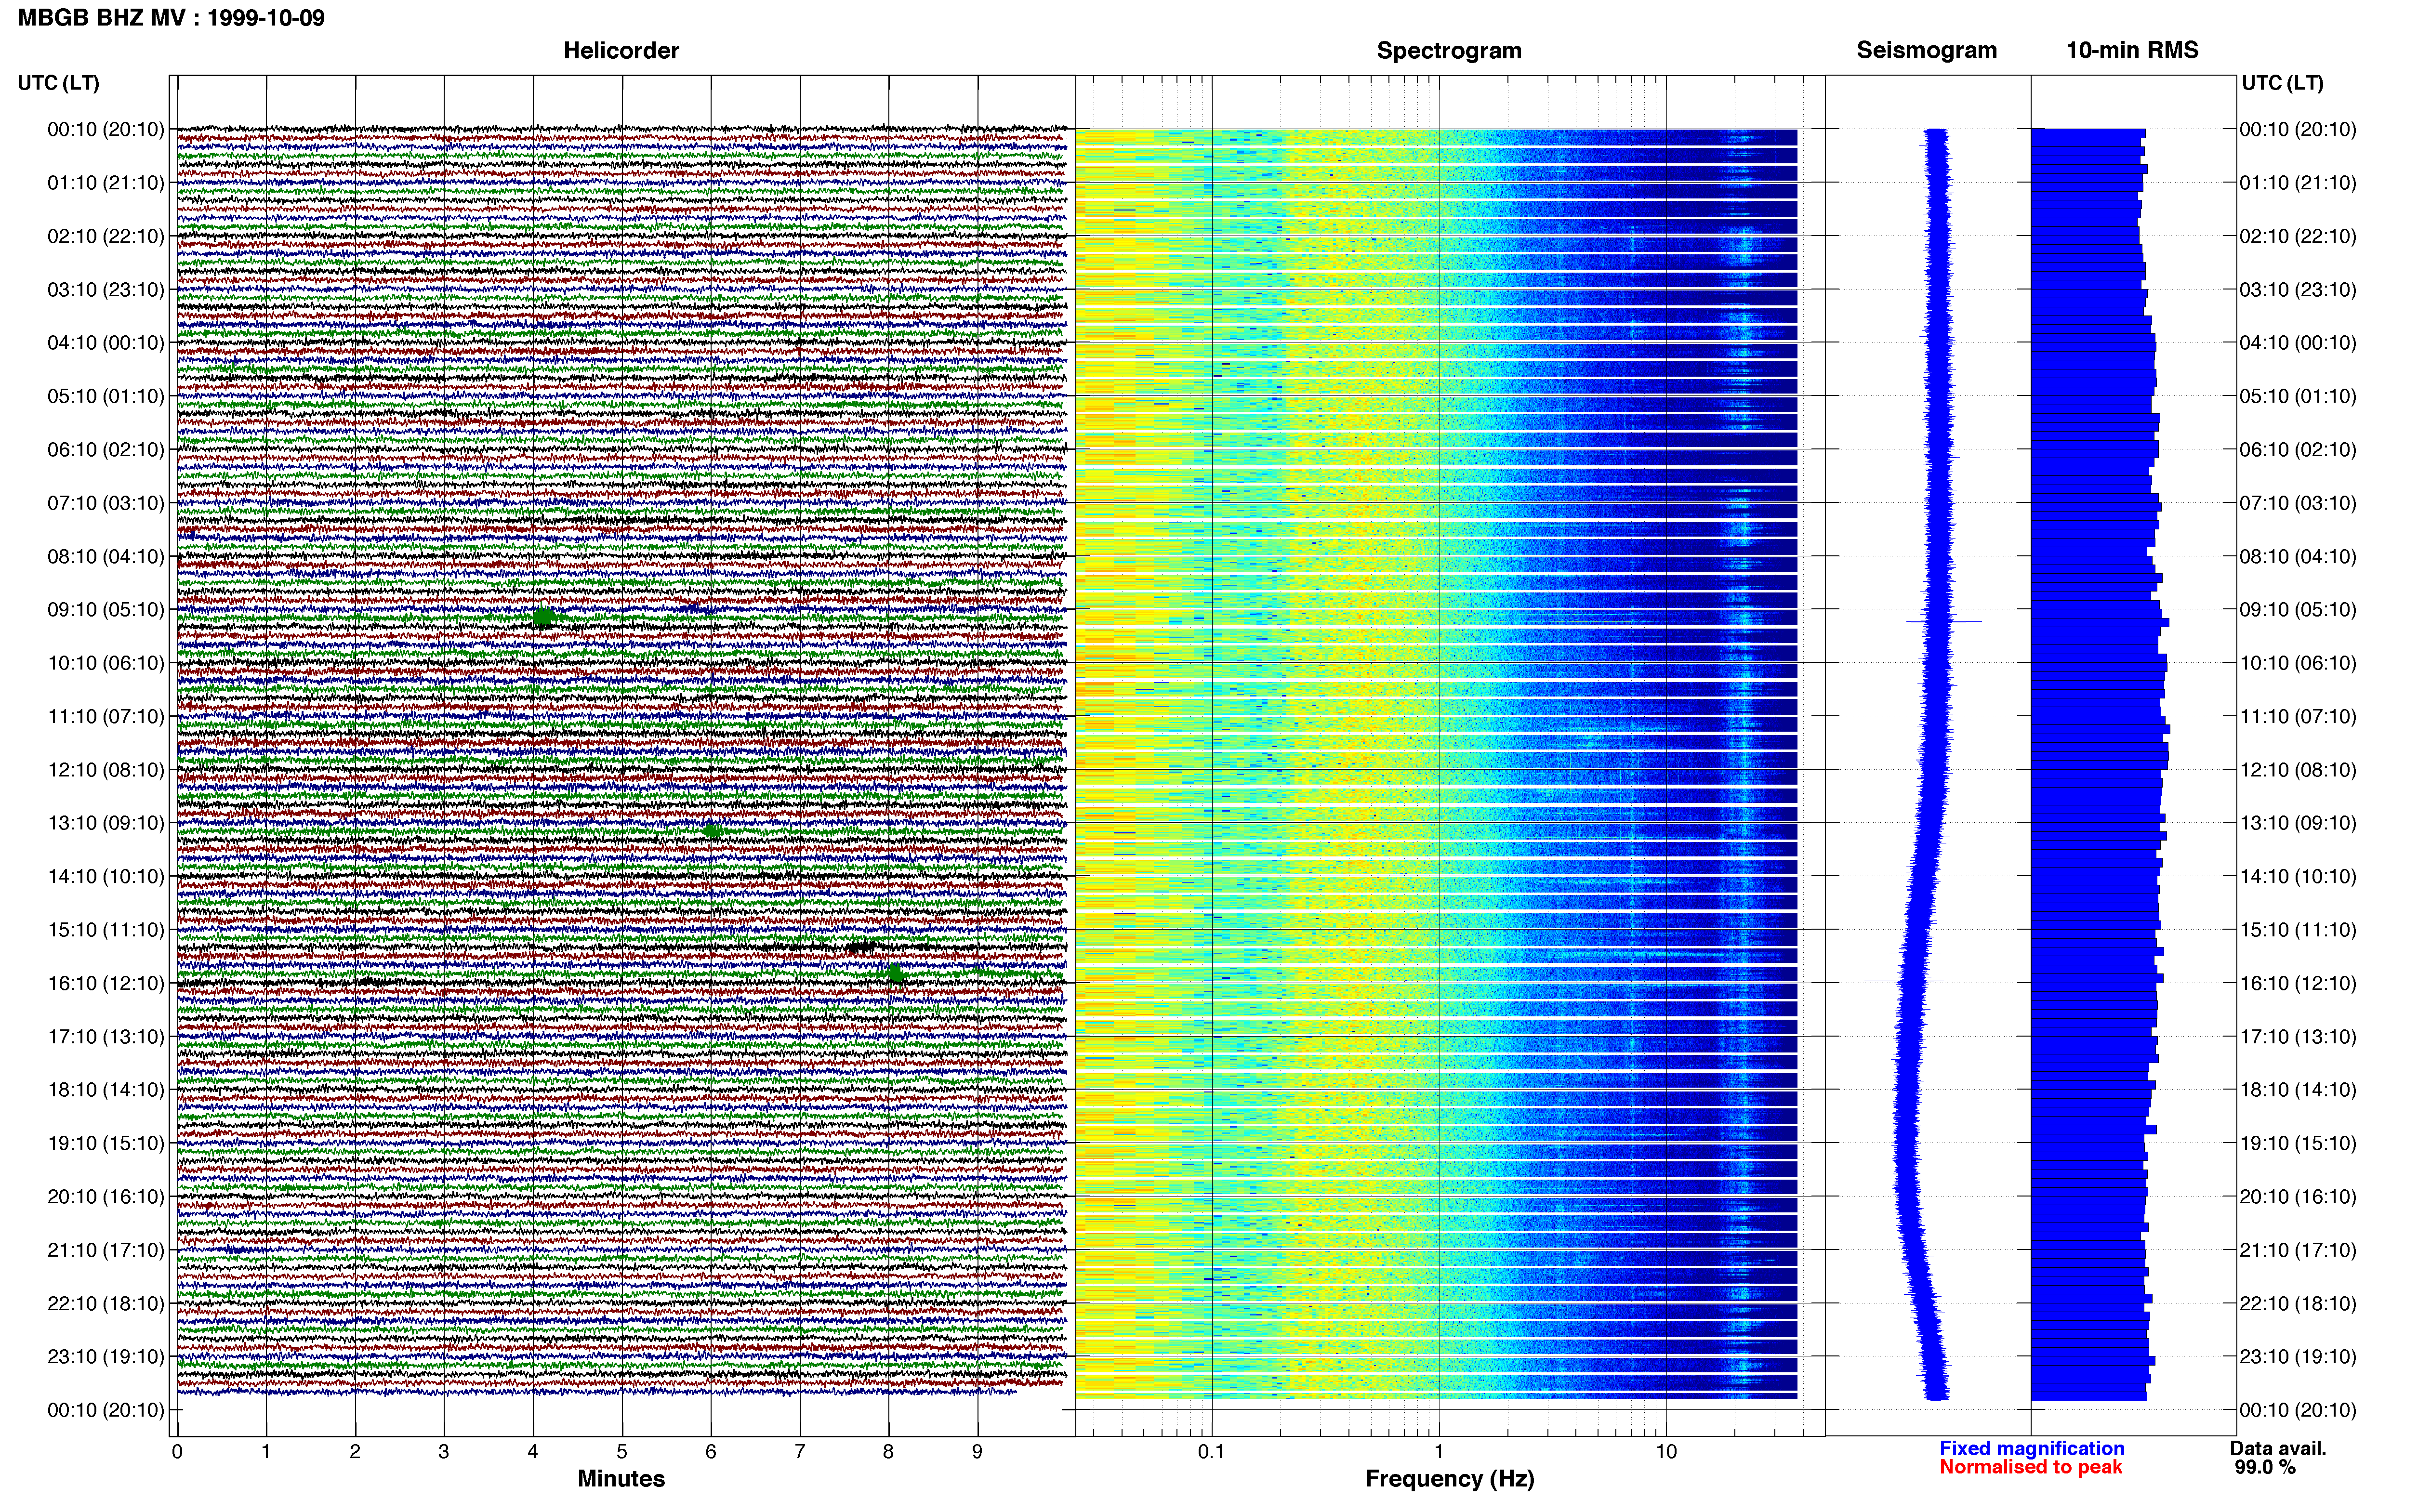Select left axis label "09:10 (05:10)"
Viewport: 2418px width, 1512px height.
(x=106, y=609)
